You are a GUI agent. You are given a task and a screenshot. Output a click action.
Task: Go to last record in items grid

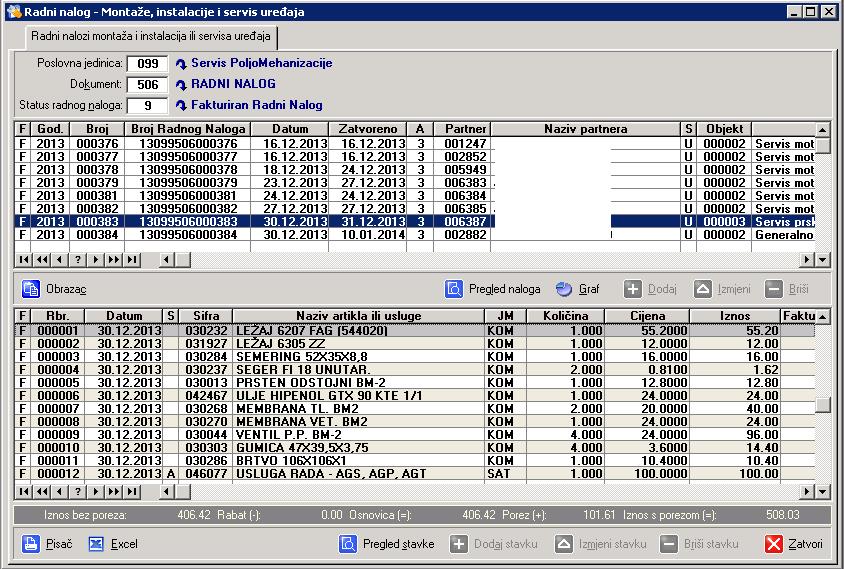click(x=132, y=491)
